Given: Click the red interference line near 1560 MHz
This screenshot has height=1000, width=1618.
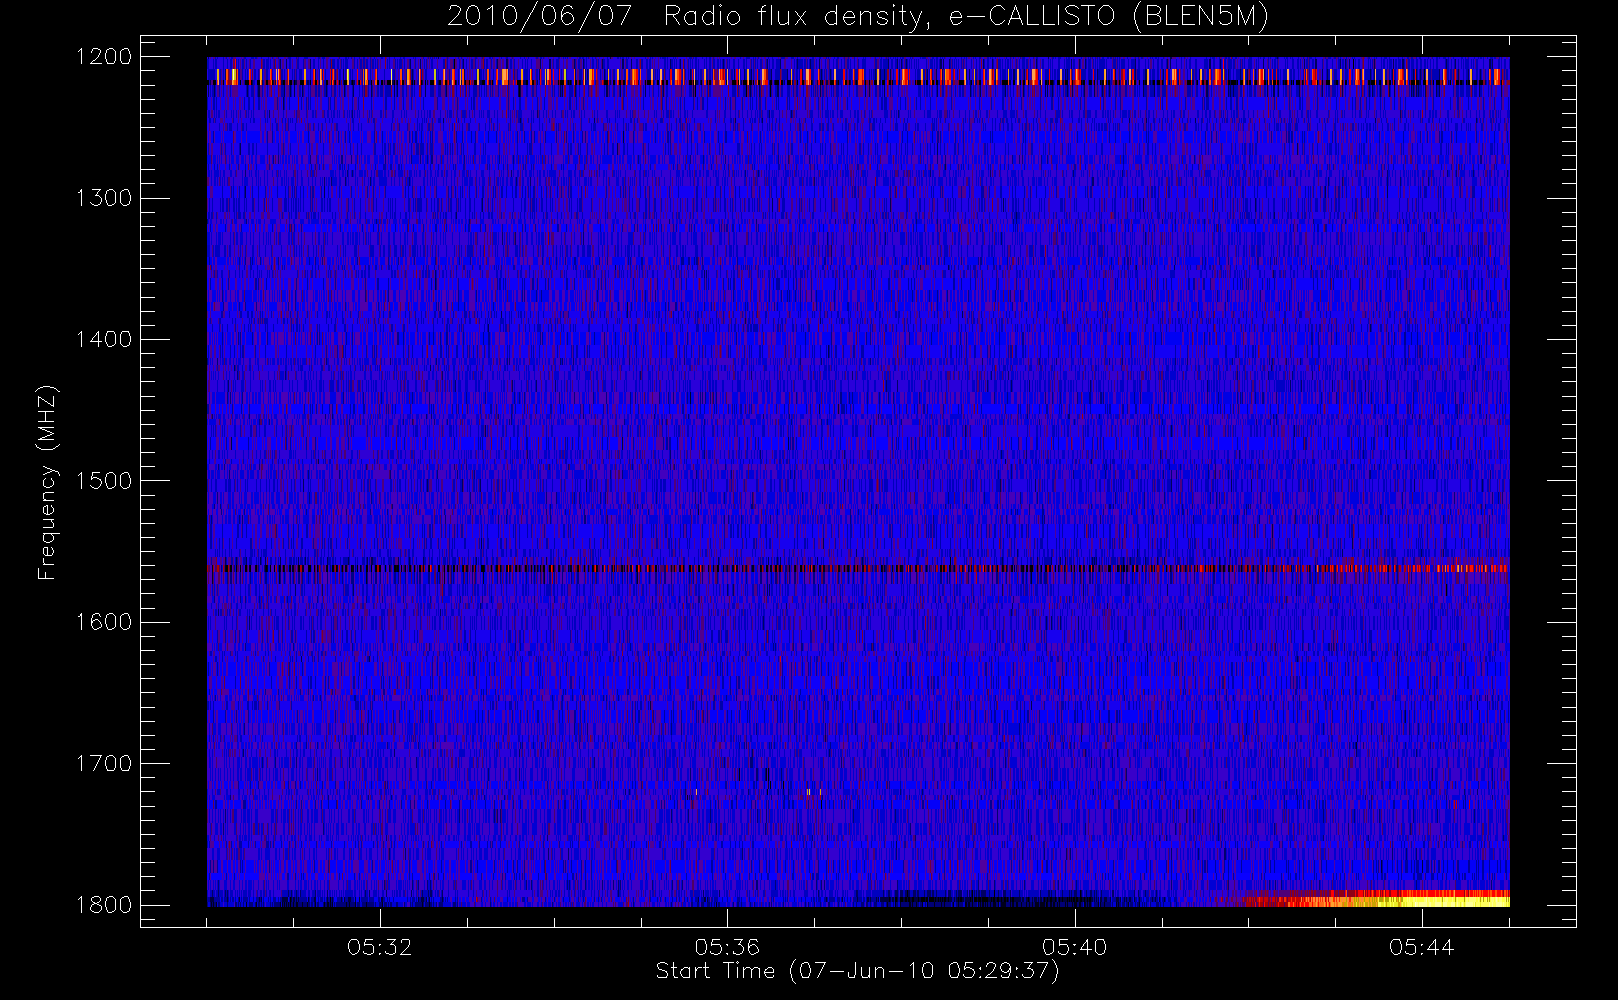Looking at the screenshot, I should (x=858, y=568).
